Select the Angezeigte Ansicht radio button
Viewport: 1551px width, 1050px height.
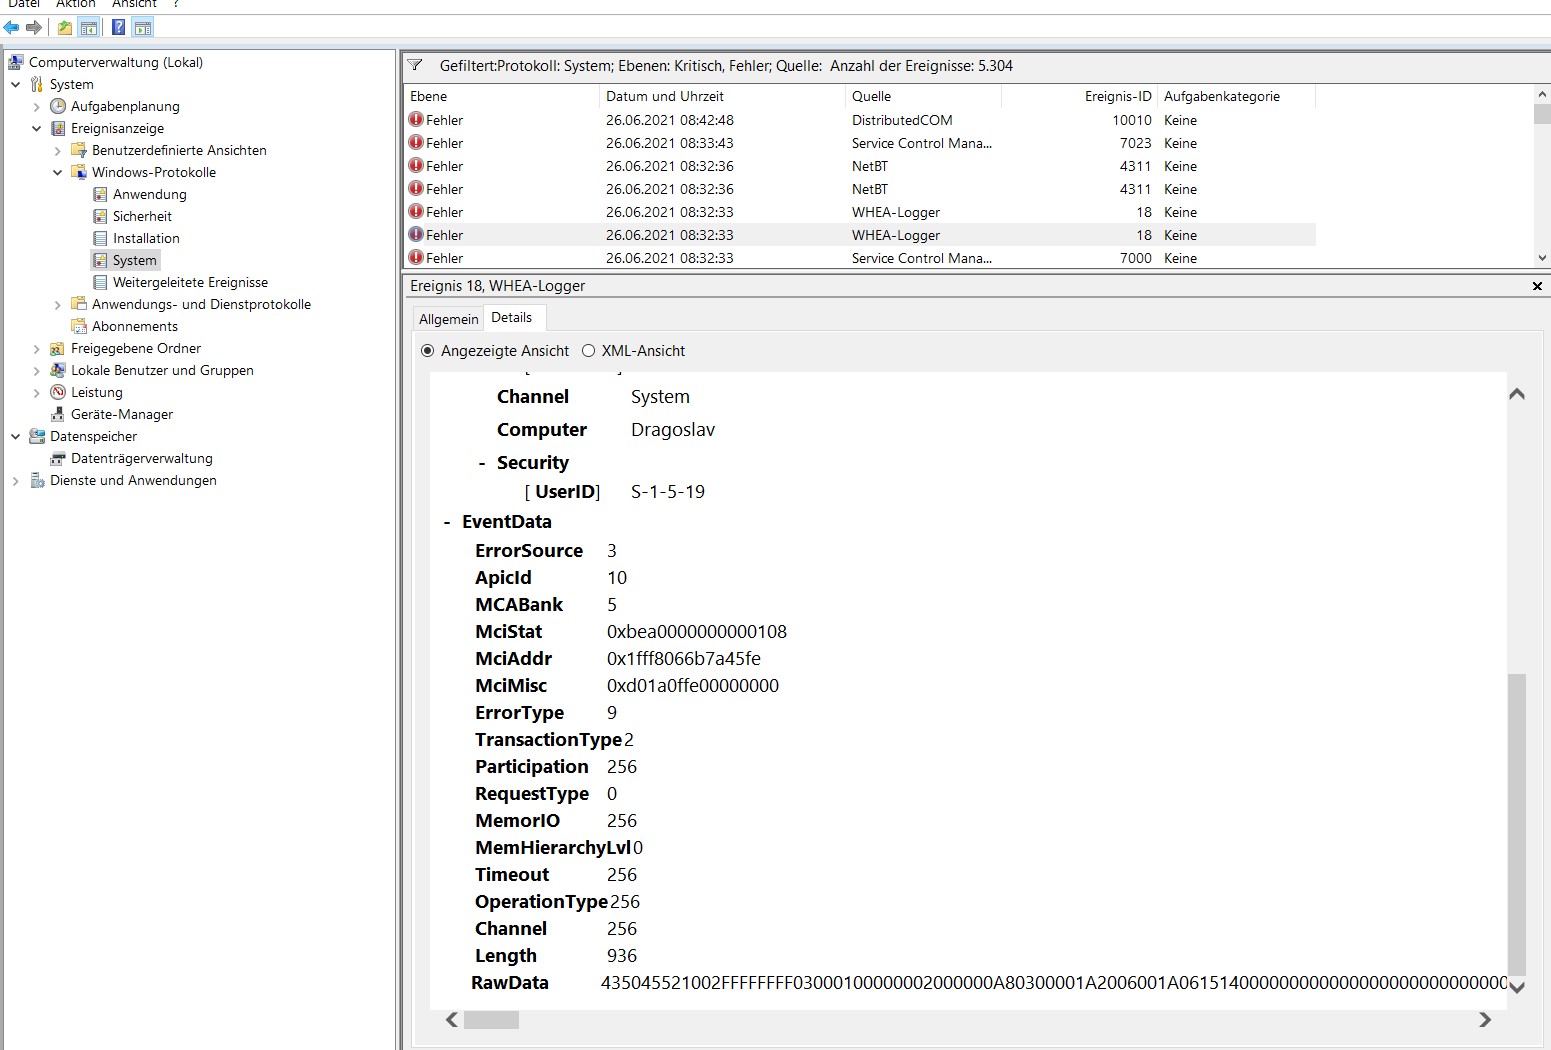(x=428, y=351)
